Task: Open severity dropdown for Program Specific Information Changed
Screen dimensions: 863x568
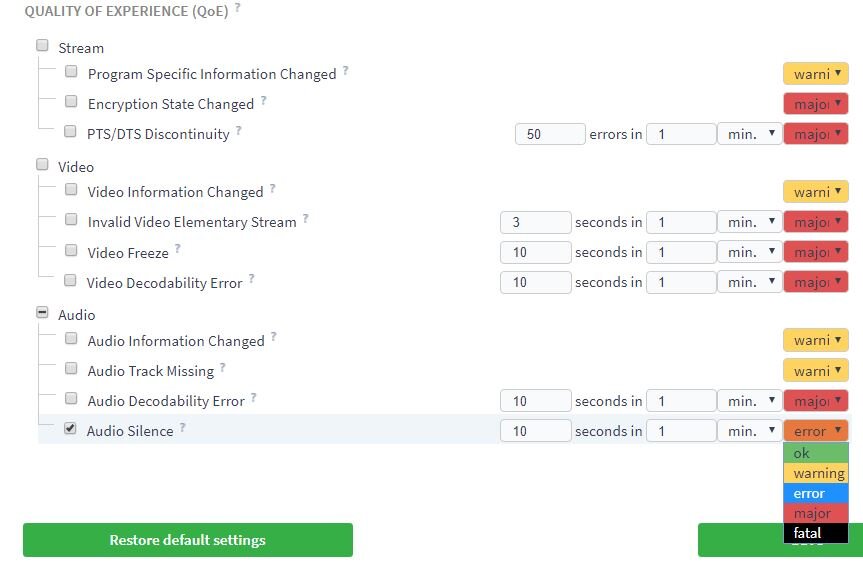Action: 815,74
